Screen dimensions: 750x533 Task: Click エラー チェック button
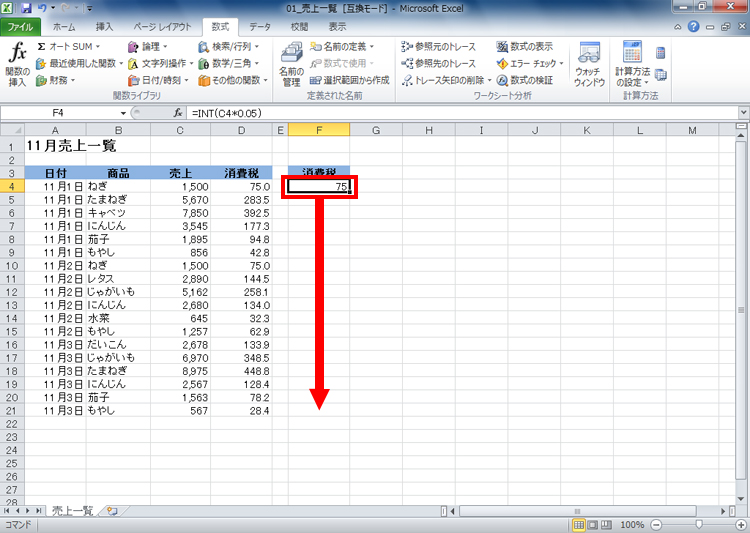[x=530, y=63]
